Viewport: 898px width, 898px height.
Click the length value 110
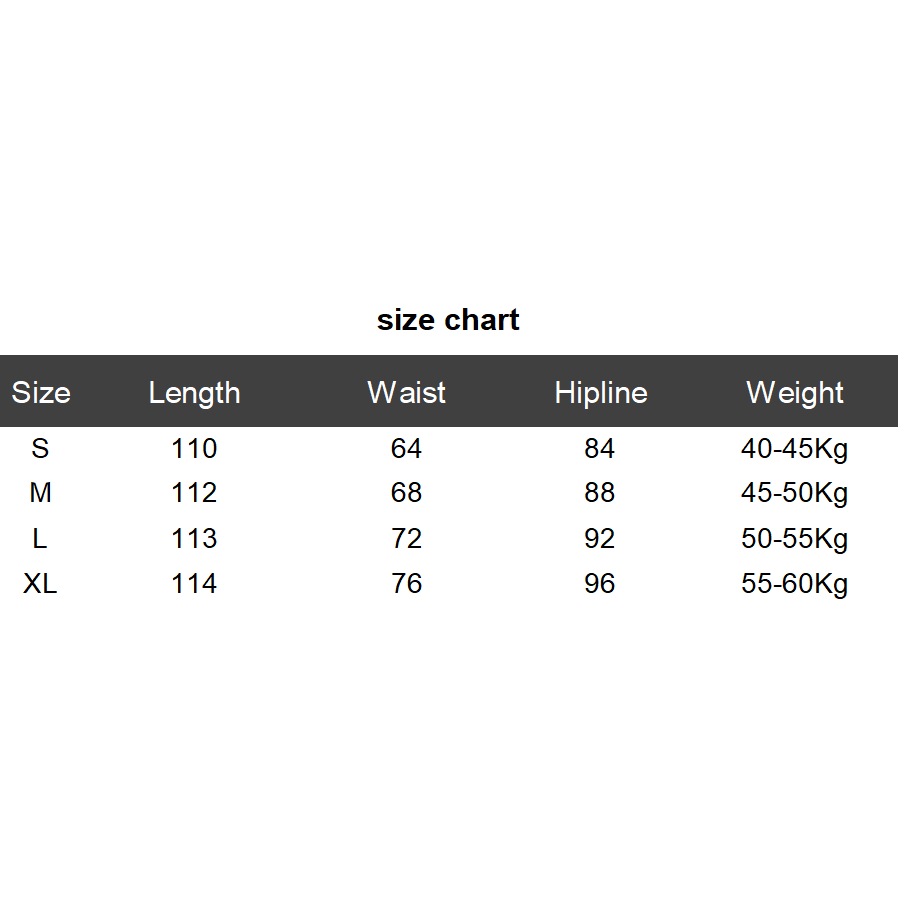coord(194,448)
